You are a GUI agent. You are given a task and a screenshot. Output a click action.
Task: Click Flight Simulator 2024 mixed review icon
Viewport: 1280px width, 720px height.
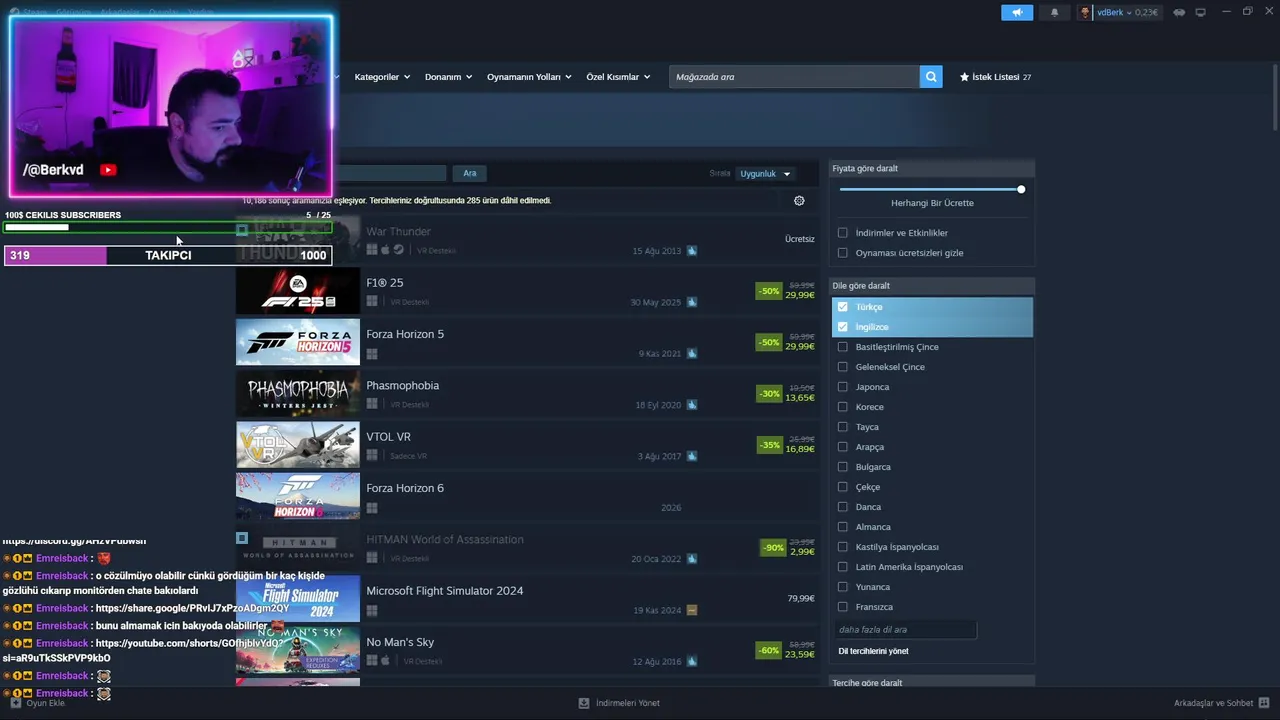point(691,610)
